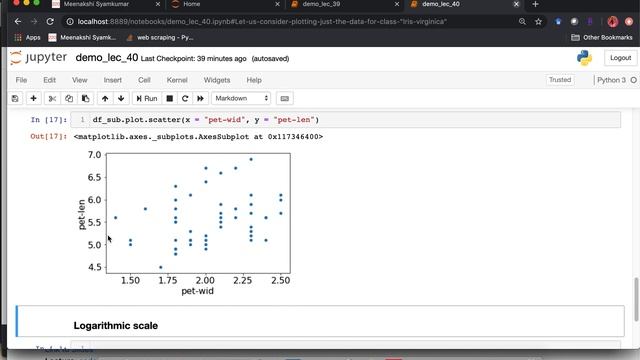Open the Other Bookmarks folder

coord(602,38)
